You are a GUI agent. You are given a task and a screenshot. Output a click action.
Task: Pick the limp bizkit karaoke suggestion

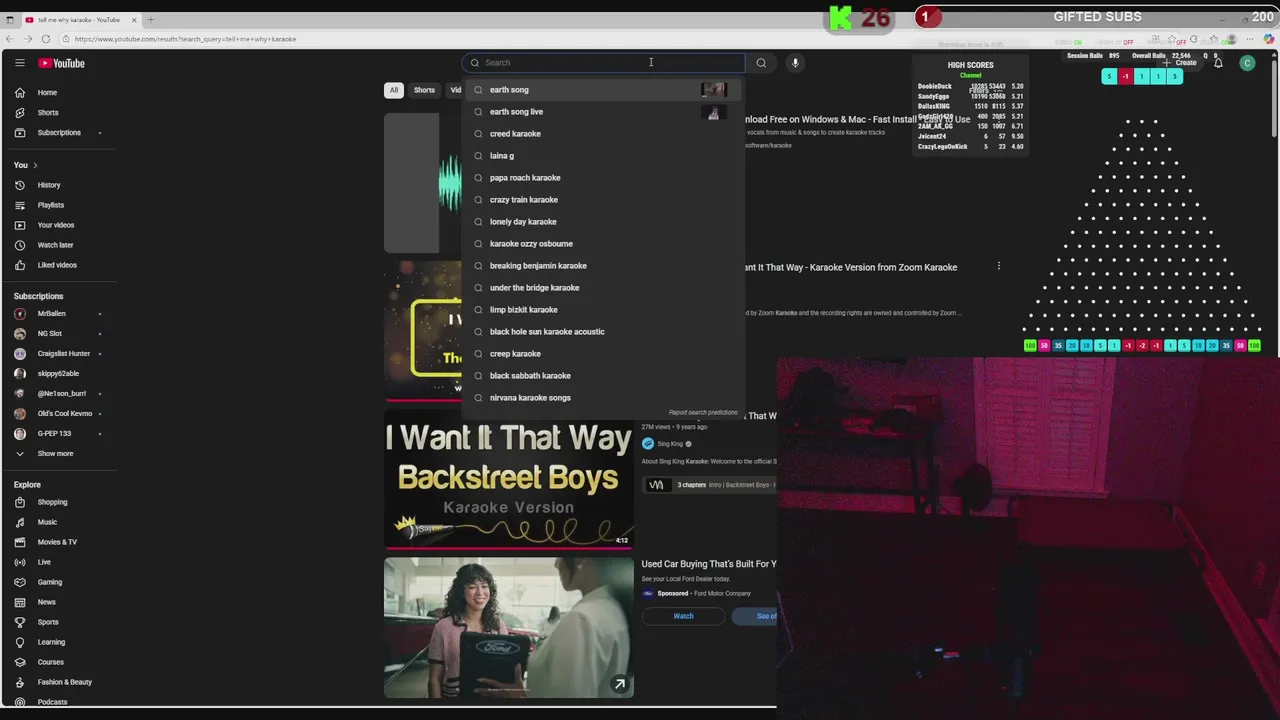pos(603,310)
